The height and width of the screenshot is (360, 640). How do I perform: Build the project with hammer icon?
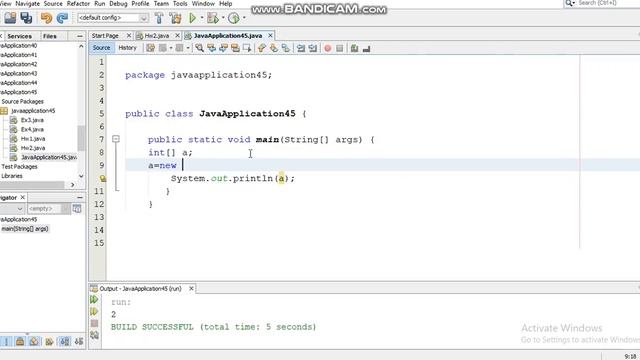(x=159, y=18)
